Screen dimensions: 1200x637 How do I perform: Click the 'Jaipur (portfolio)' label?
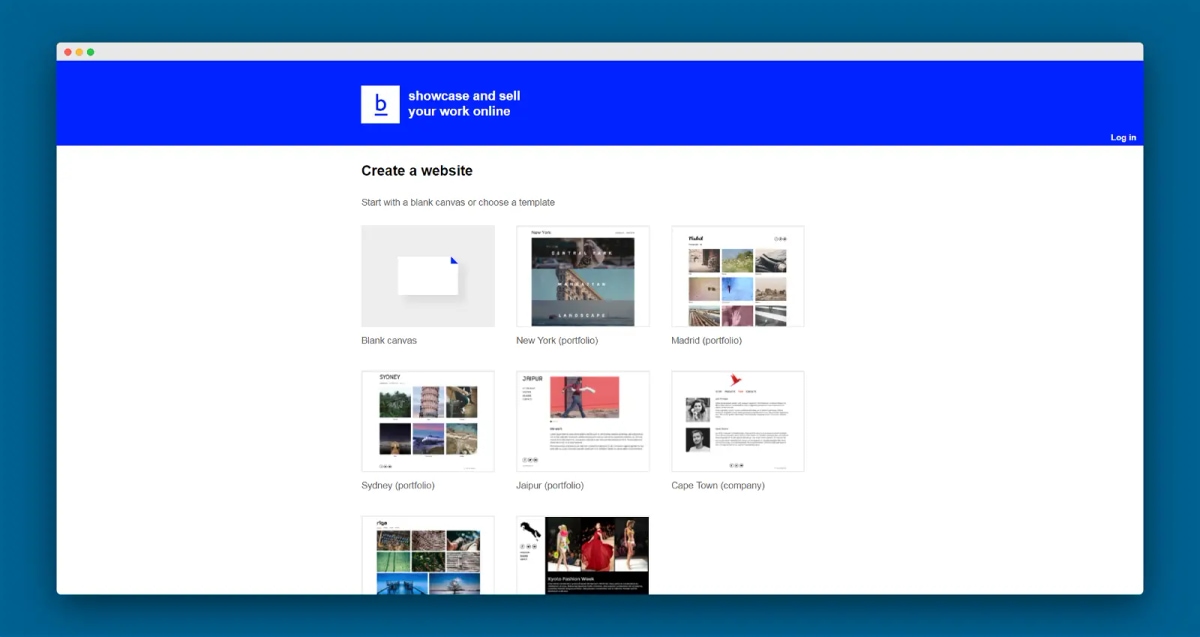point(550,486)
